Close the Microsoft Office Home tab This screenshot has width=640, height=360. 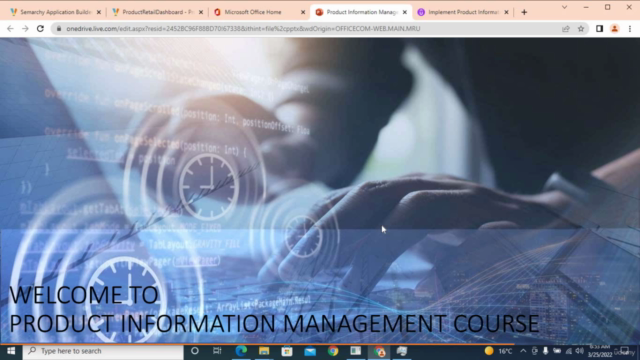coord(303,12)
